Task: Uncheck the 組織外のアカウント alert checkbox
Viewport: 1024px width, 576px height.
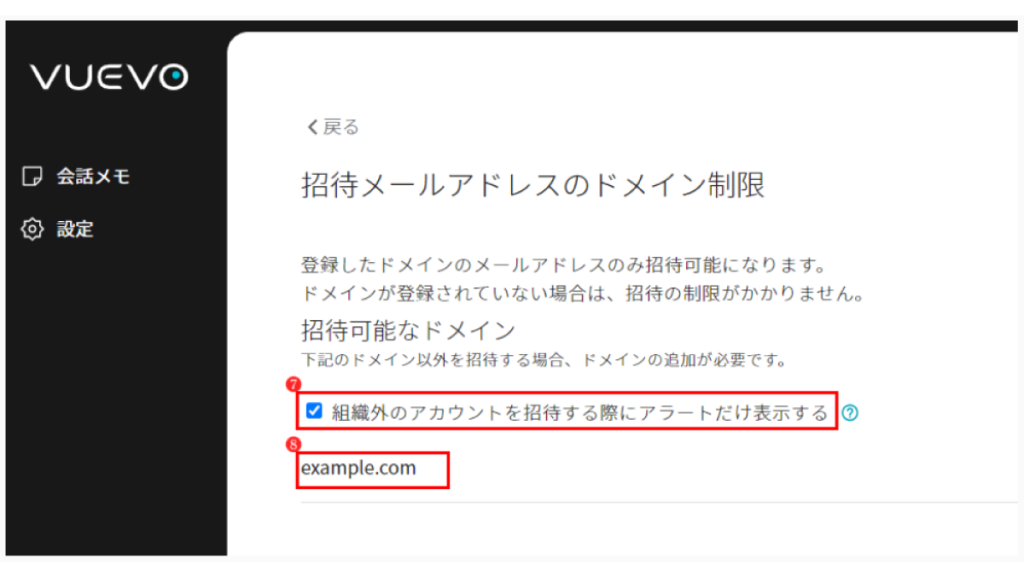Action: 314,411
